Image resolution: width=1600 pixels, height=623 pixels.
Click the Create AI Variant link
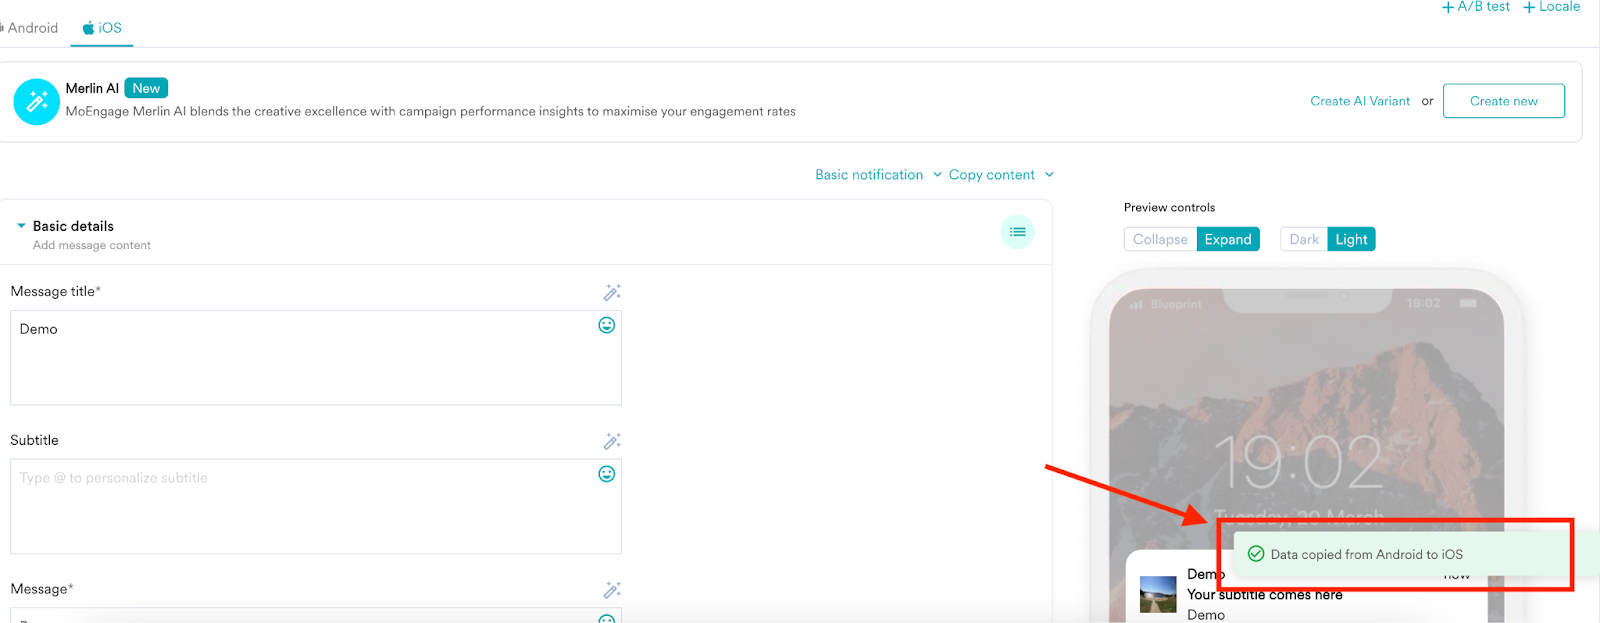pos(1360,101)
